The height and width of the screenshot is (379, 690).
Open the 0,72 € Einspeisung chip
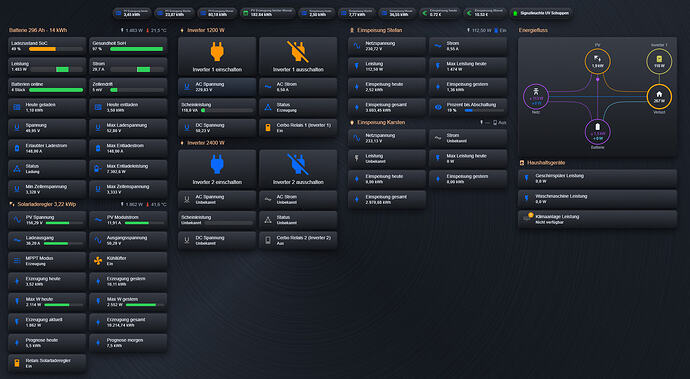(439, 13)
